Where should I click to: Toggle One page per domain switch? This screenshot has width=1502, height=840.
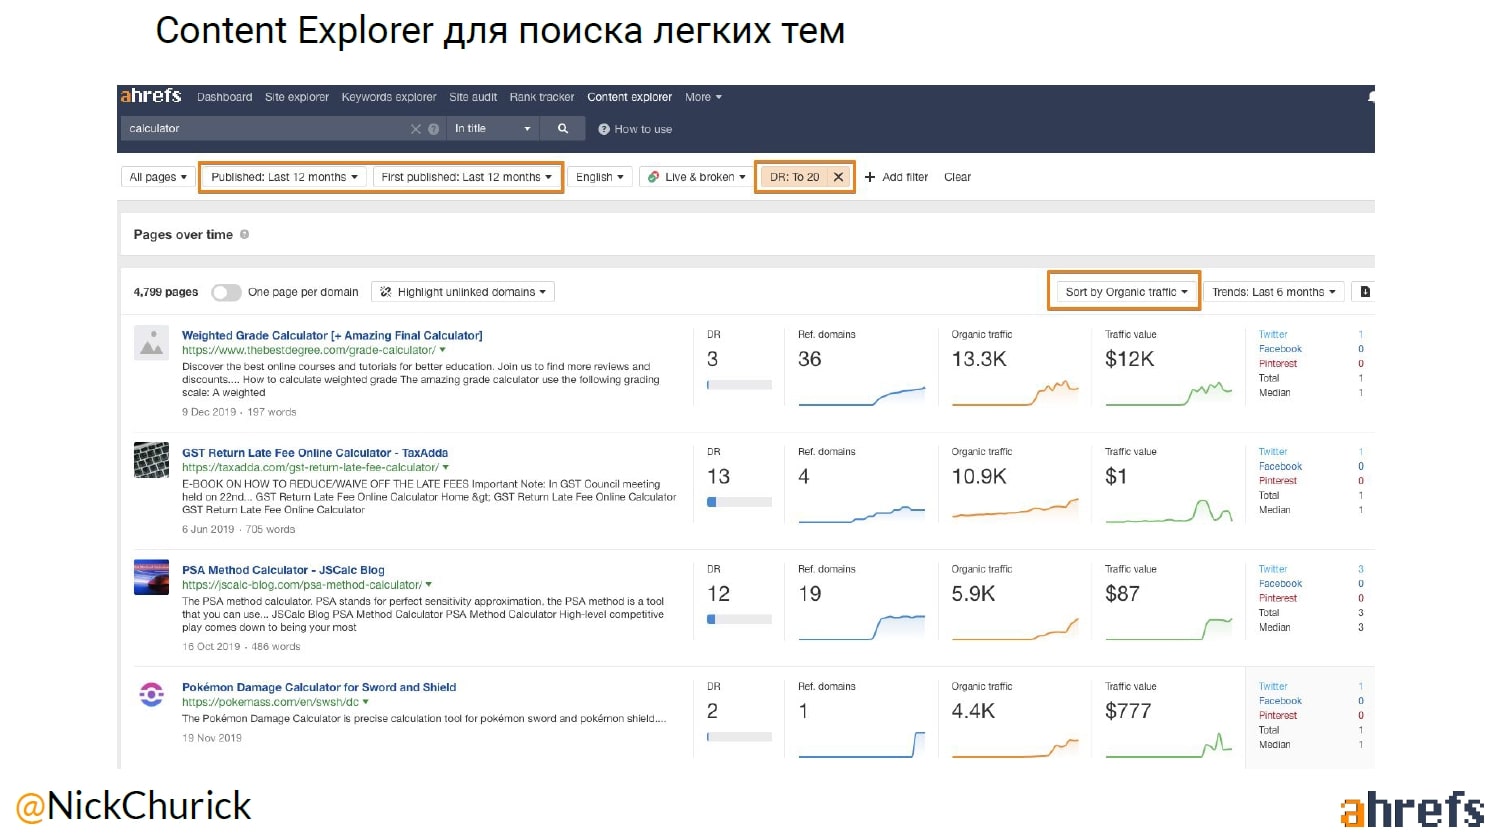[x=226, y=292]
